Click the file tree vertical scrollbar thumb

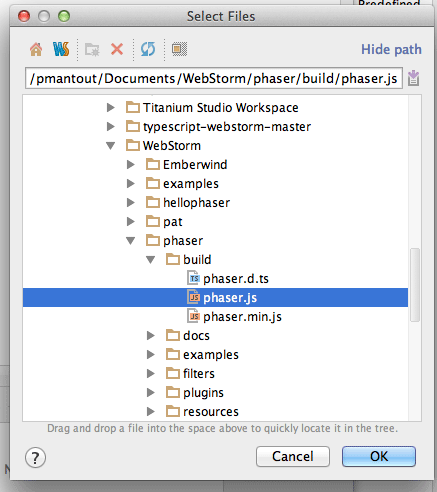415,285
